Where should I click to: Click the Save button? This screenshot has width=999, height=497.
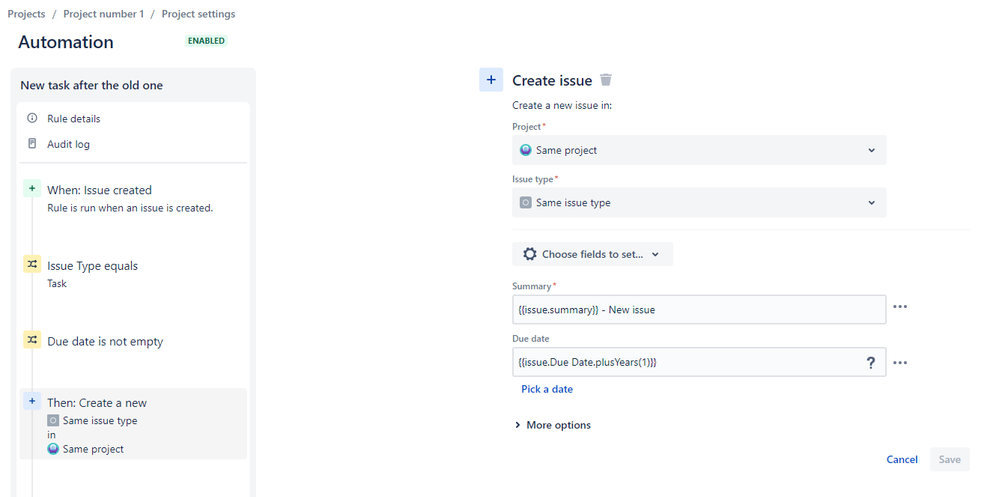pyautogui.click(x=949, y=459)
